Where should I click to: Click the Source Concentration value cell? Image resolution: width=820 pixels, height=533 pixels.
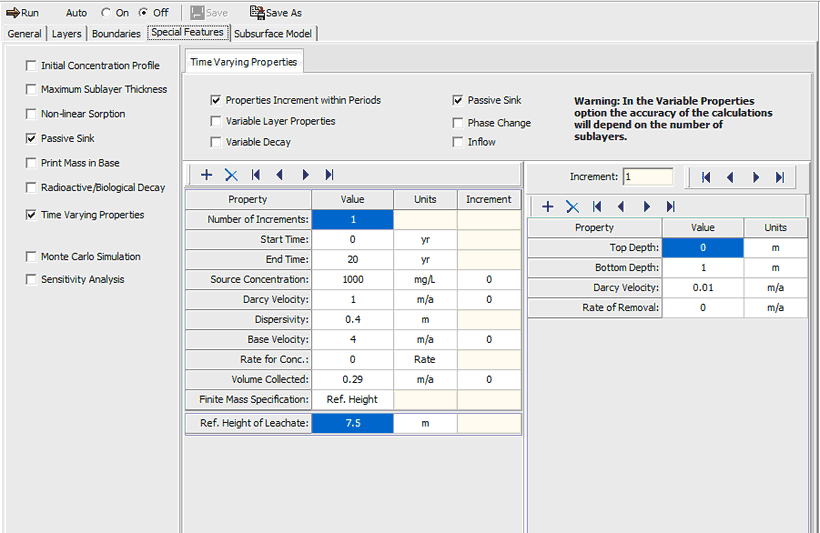click(x=352, y=279)
